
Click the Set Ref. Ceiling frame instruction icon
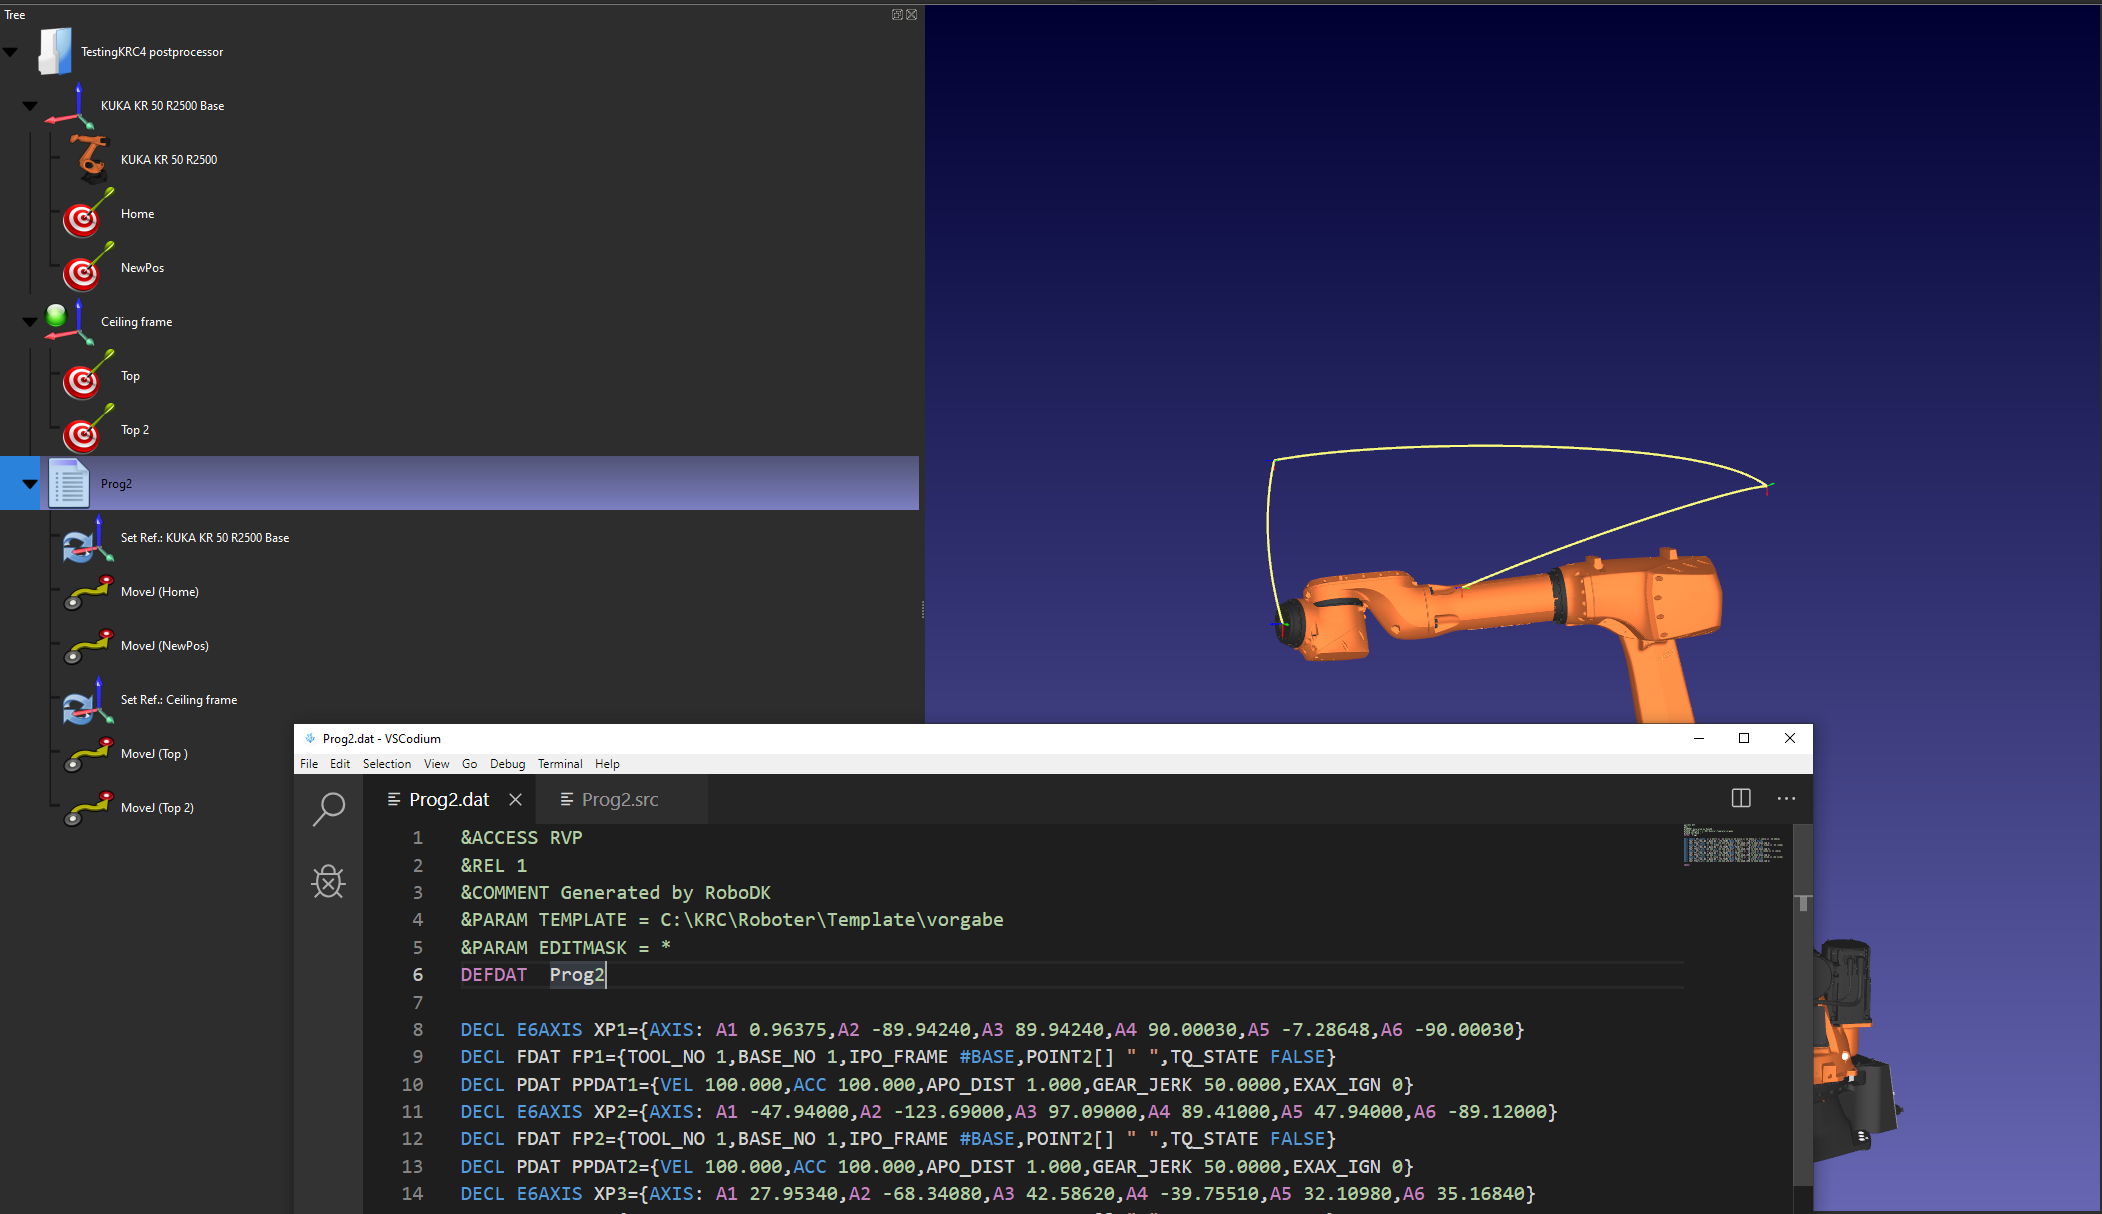(84, 700)
